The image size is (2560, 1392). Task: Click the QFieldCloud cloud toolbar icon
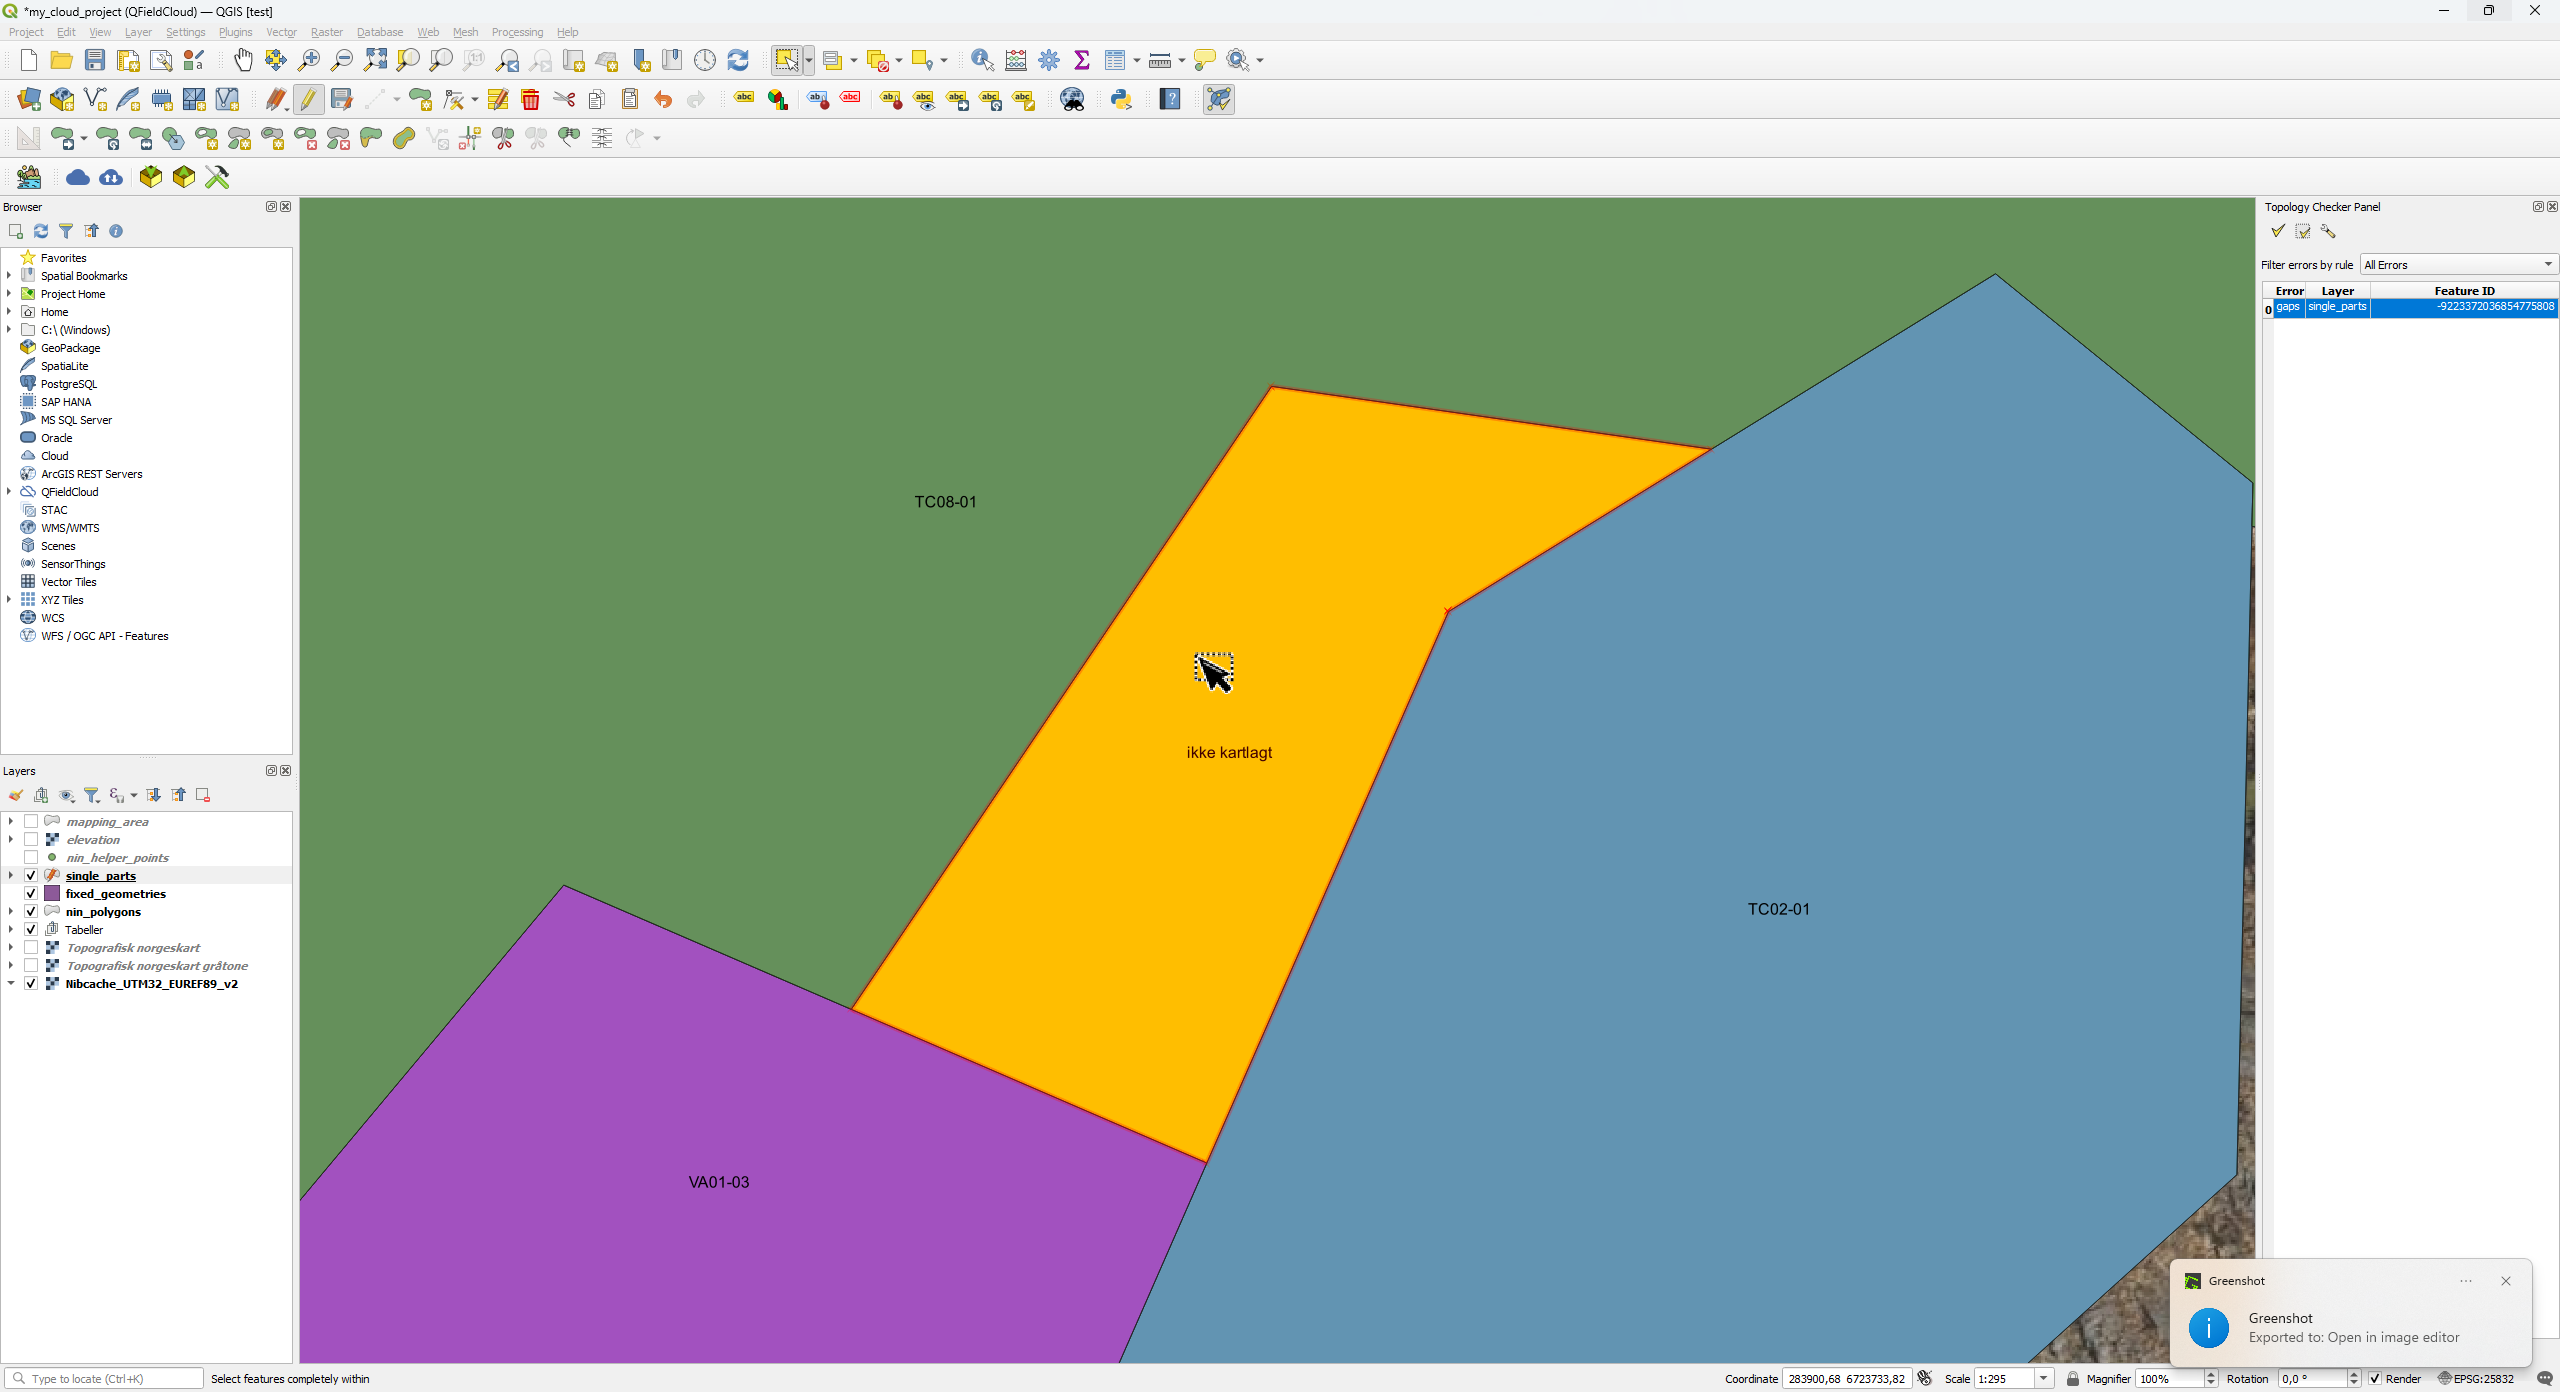coord(78,177)
